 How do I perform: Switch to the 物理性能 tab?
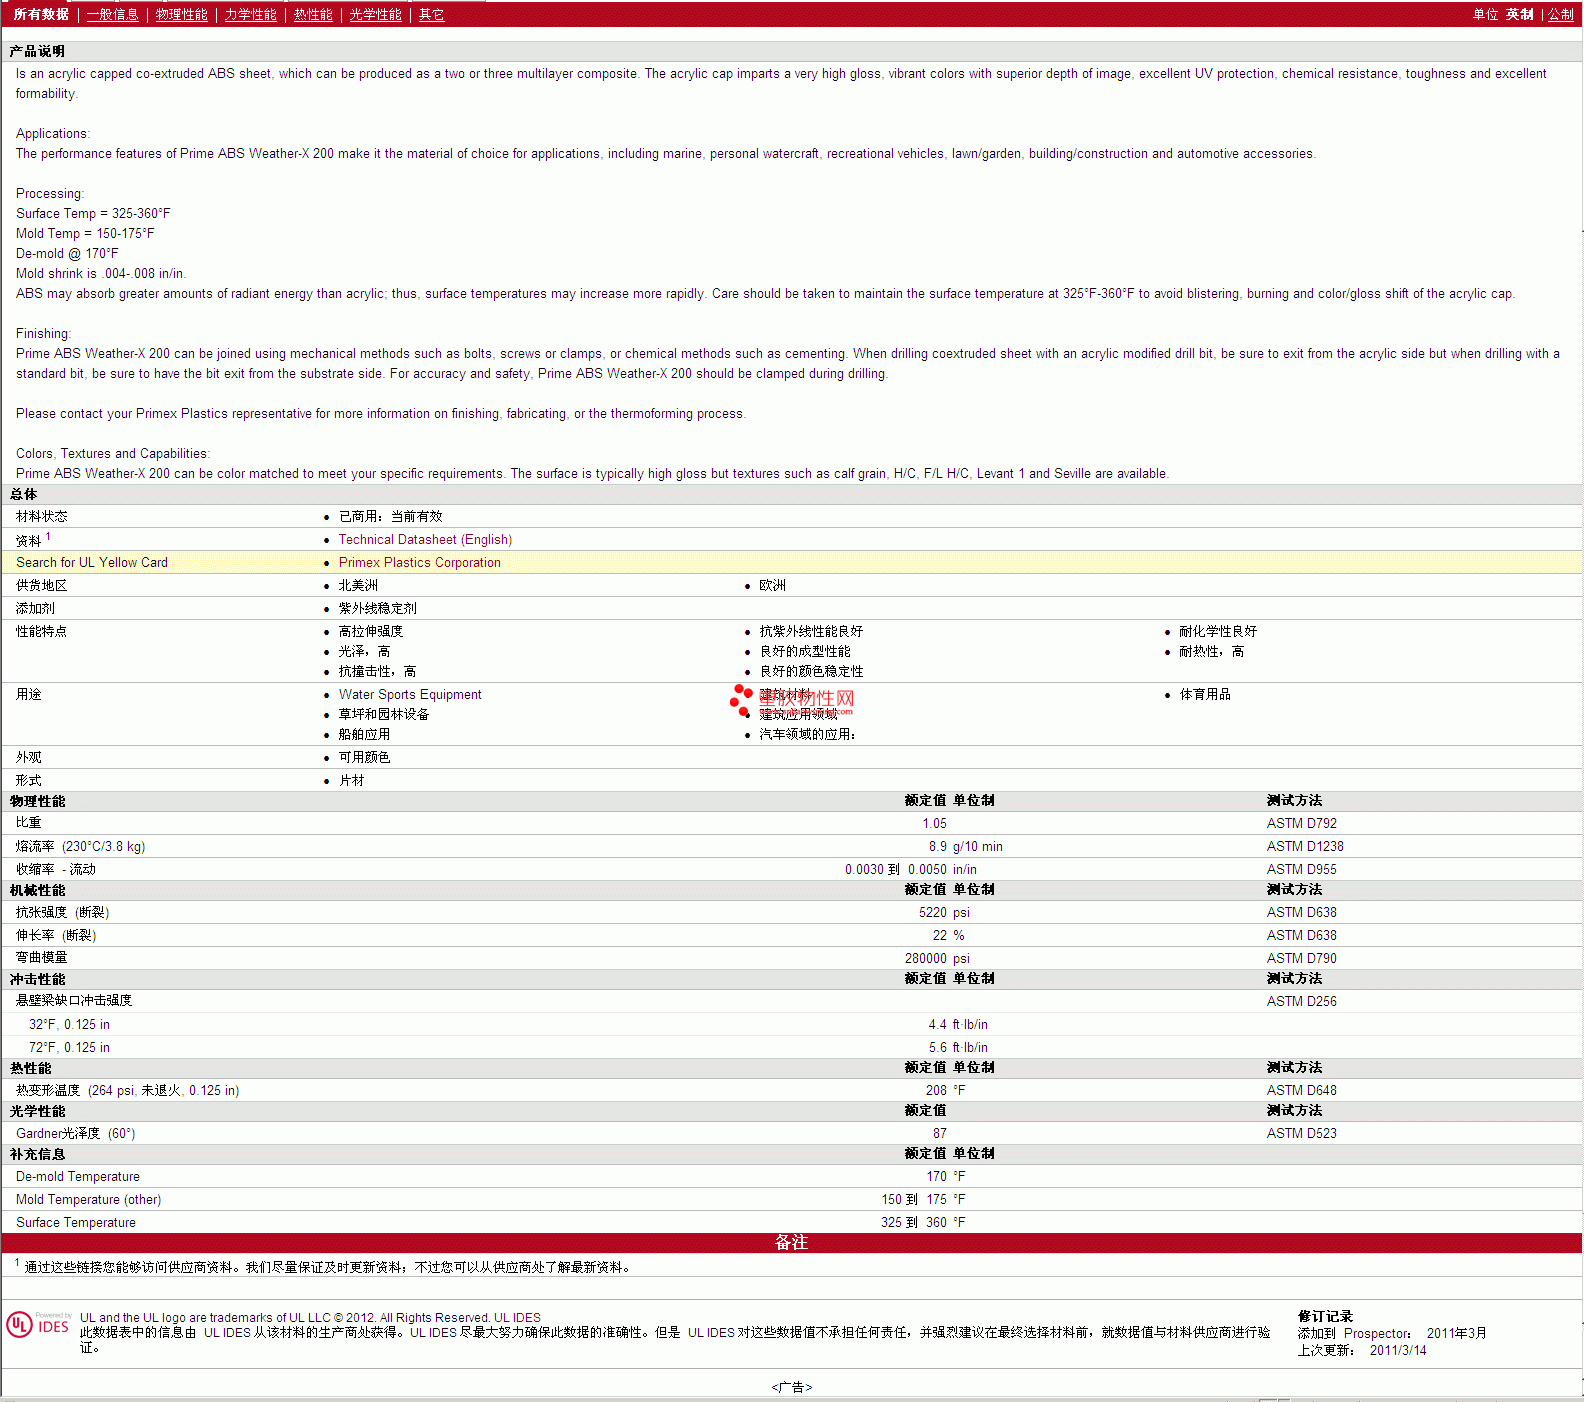coord(181,14)
